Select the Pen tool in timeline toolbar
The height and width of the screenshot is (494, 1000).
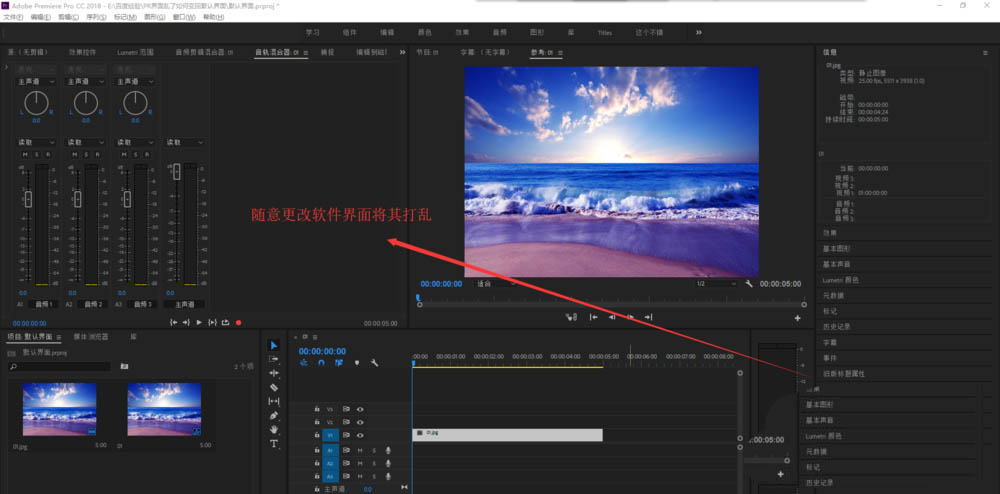pos(274,415)
